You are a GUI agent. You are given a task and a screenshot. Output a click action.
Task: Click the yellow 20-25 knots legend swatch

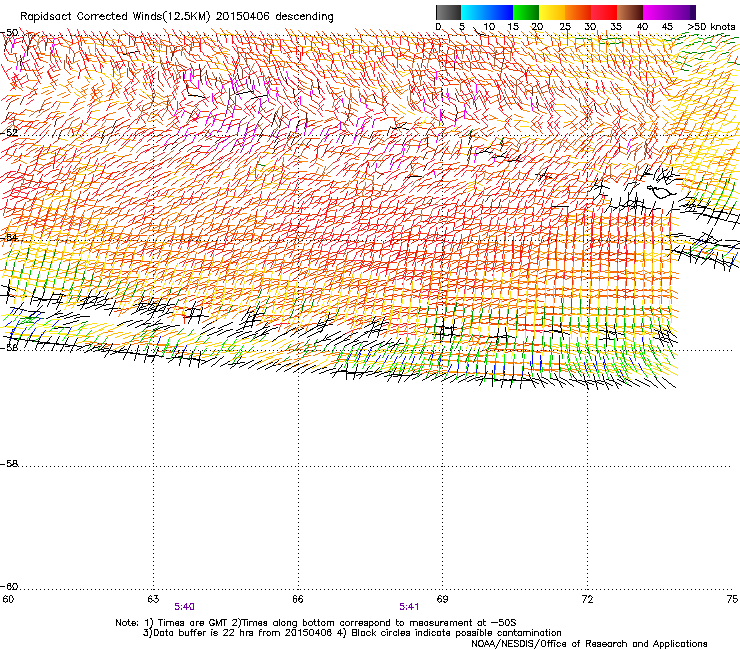[552, 12]
